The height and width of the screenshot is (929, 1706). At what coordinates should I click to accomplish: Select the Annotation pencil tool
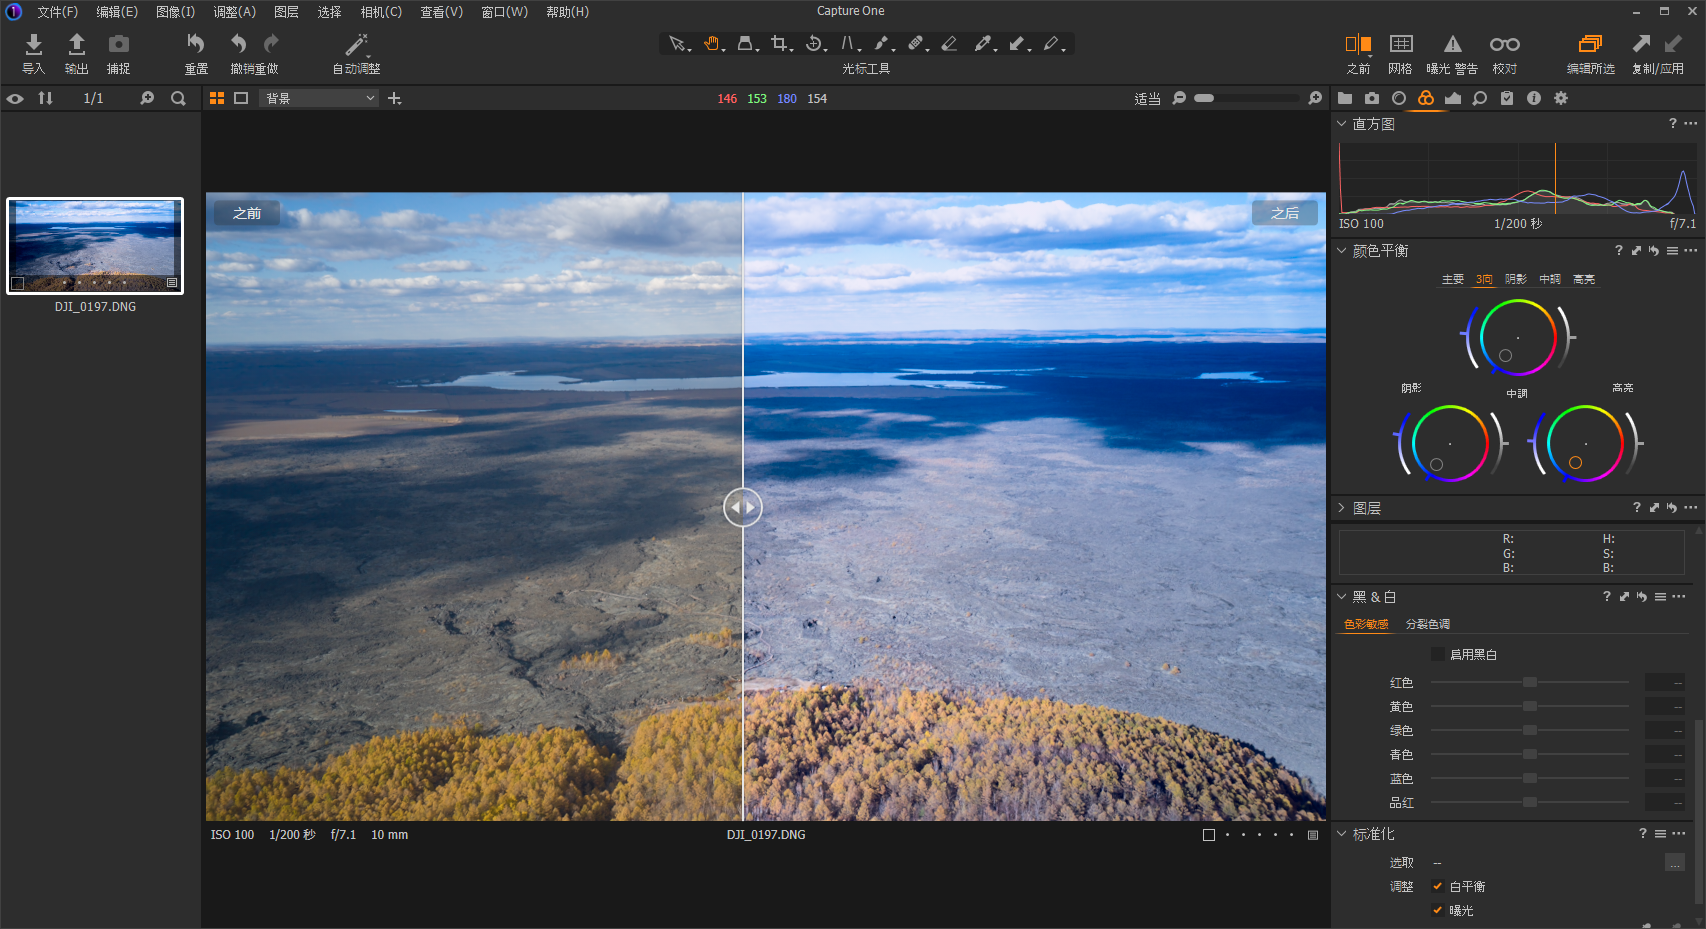tap(1052, 44)
